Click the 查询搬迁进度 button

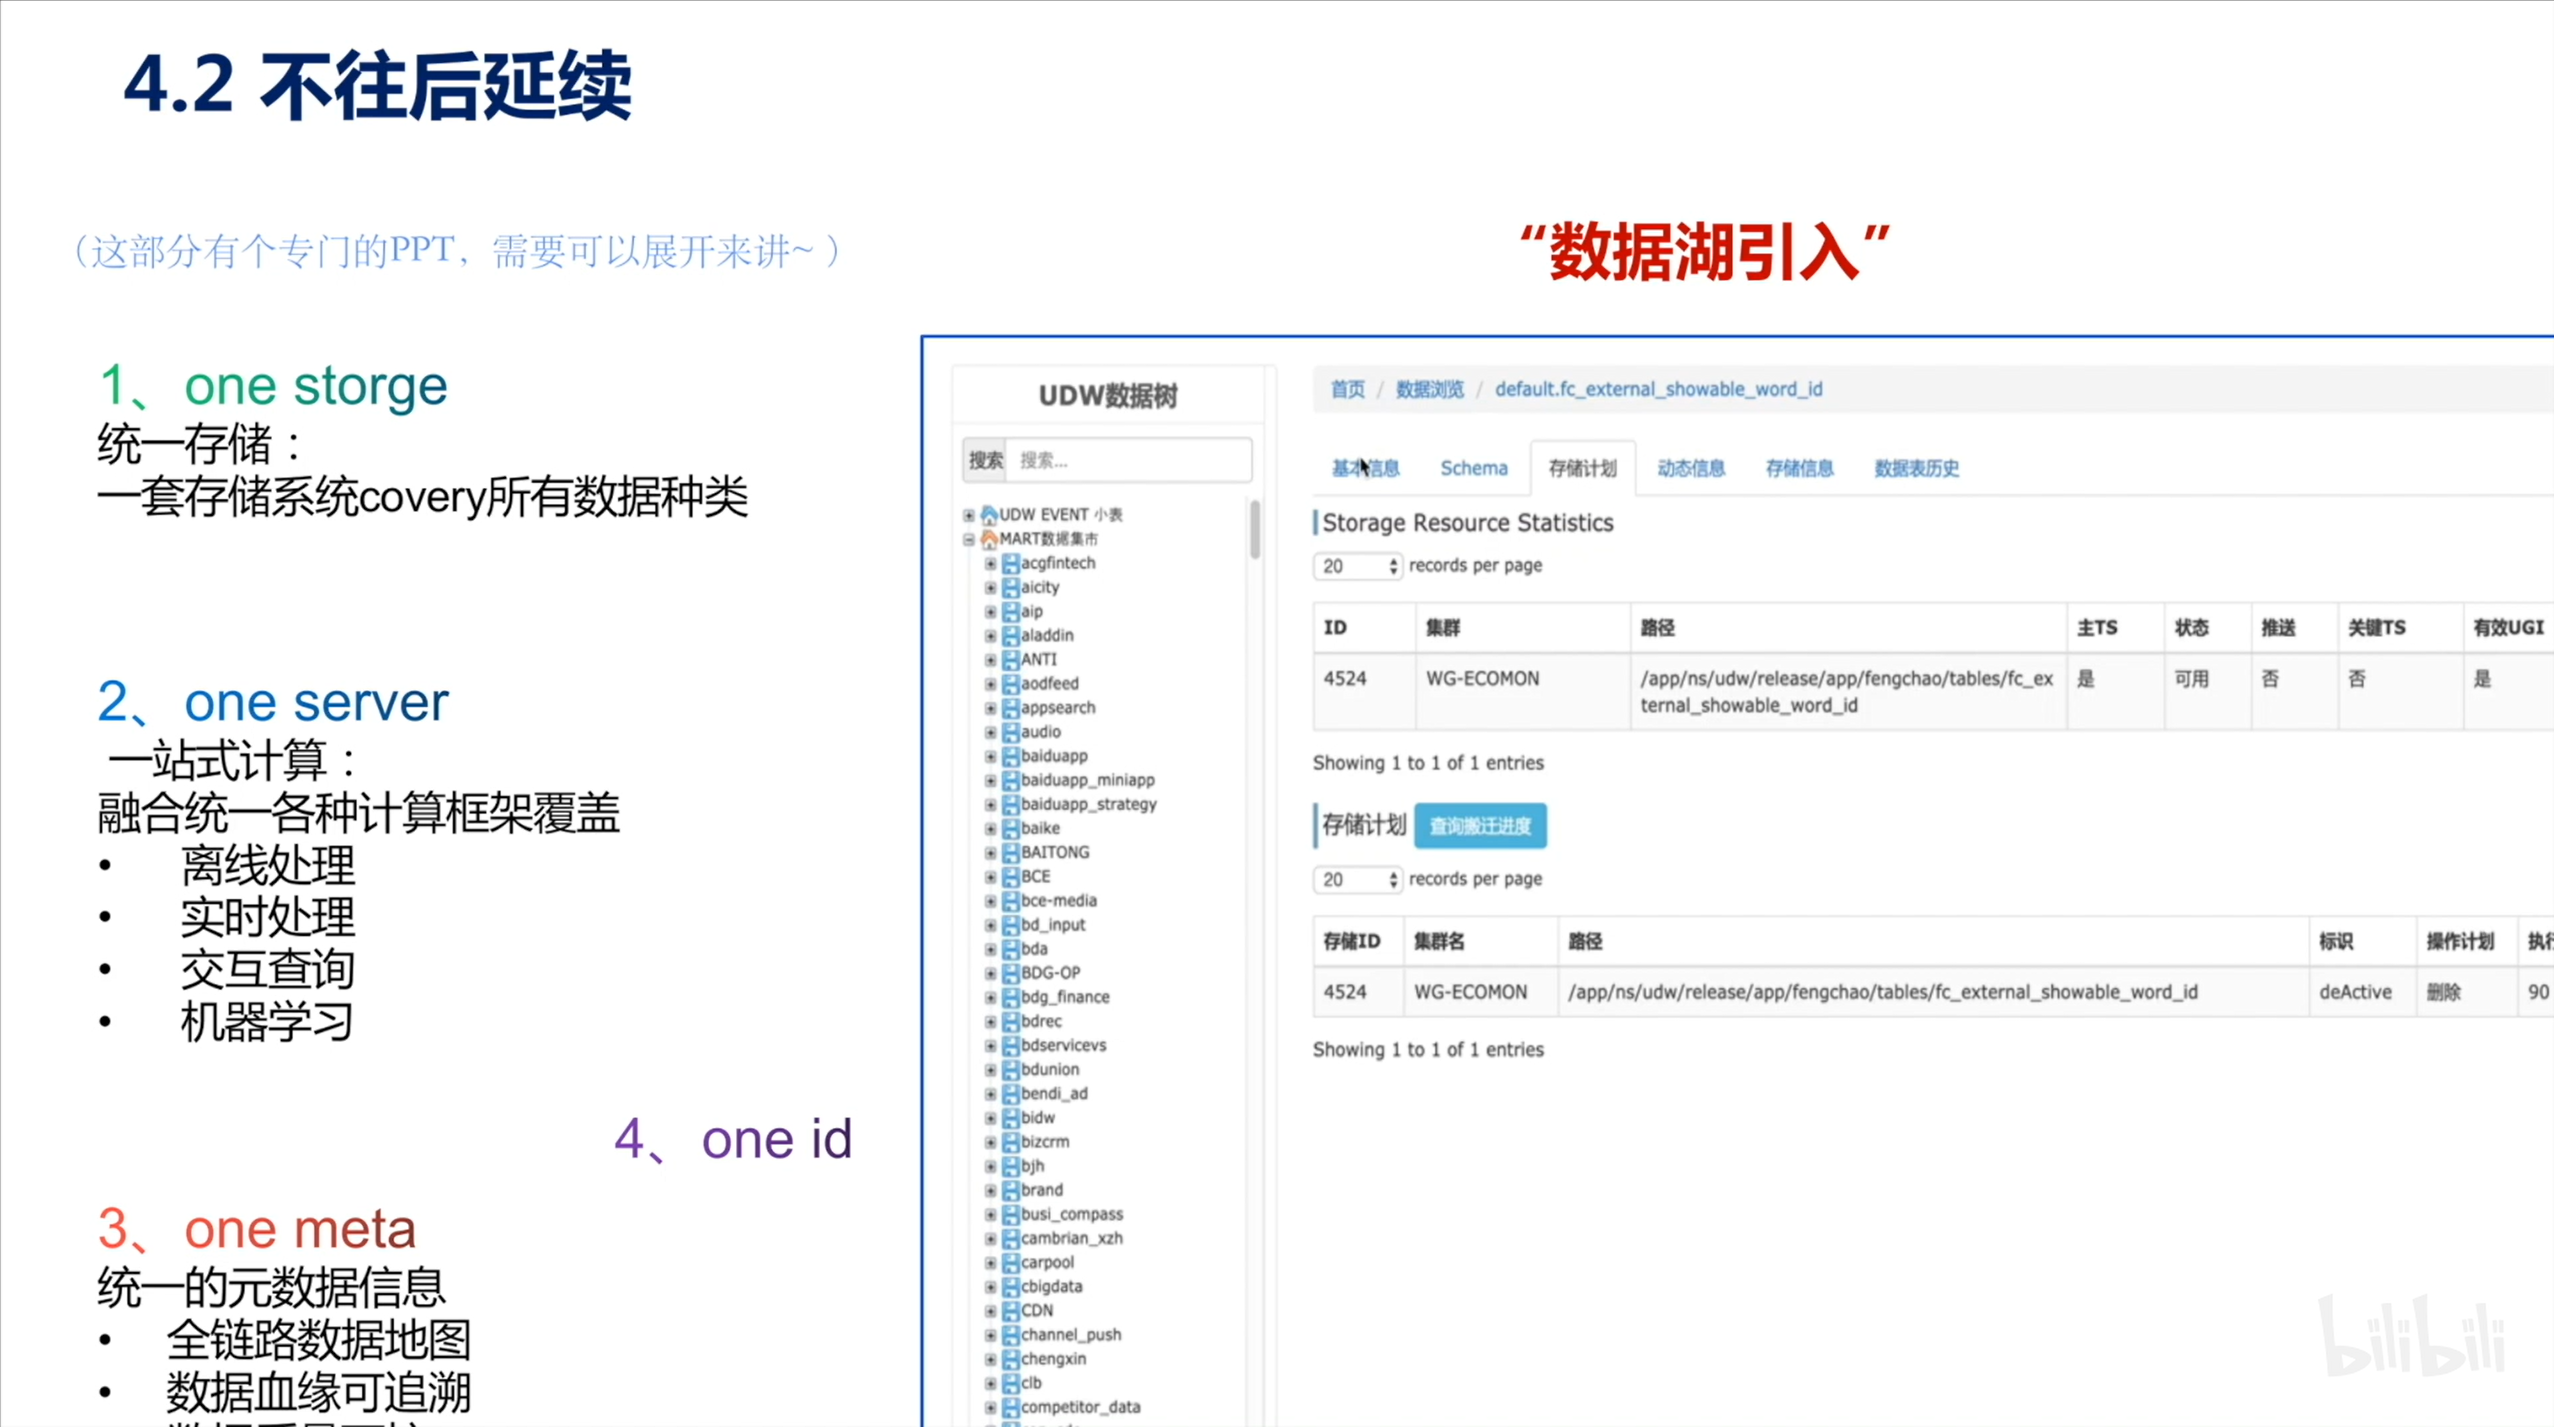click(1479, 826)
